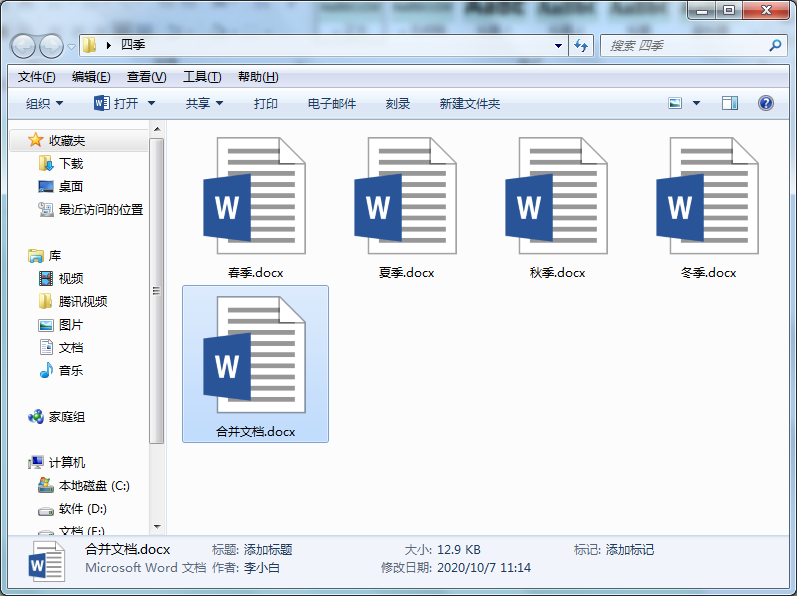Viewport: 797px width, 596px height.
Task: Select the 秋季.docx Word file icon
Action: [557, 196]
